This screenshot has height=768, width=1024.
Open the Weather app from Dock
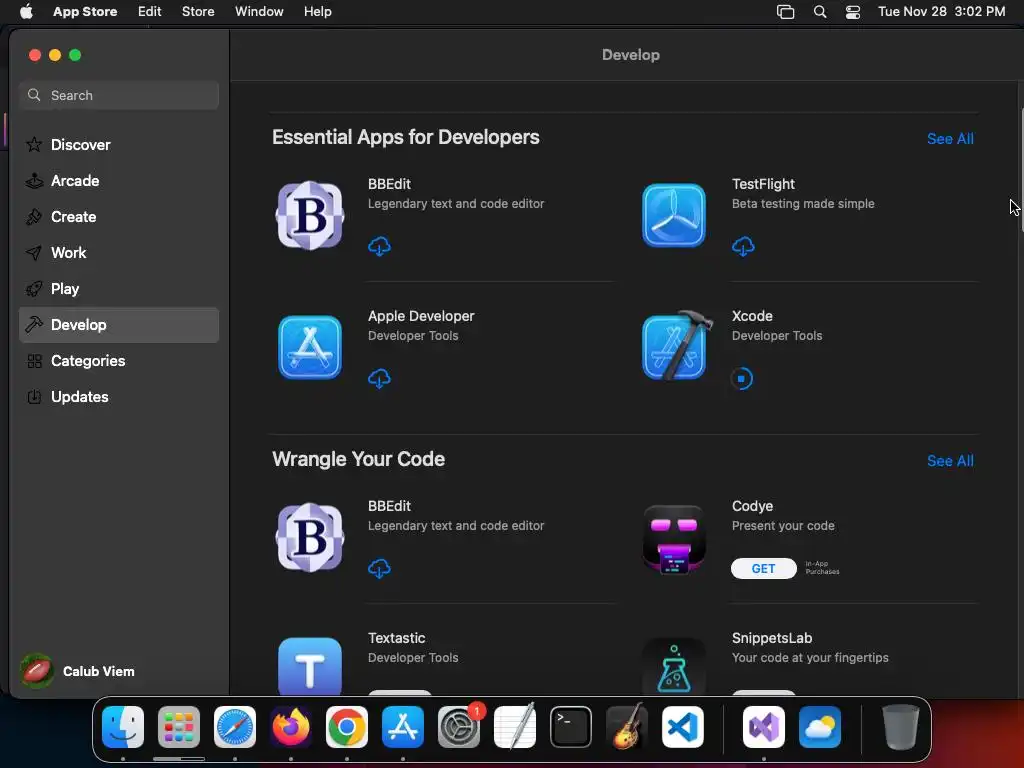tap(820, 727)
